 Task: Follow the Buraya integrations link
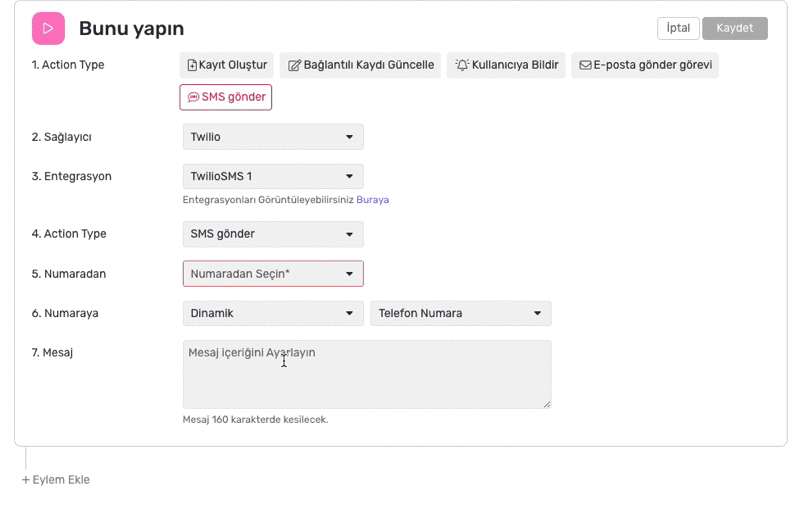372,200
